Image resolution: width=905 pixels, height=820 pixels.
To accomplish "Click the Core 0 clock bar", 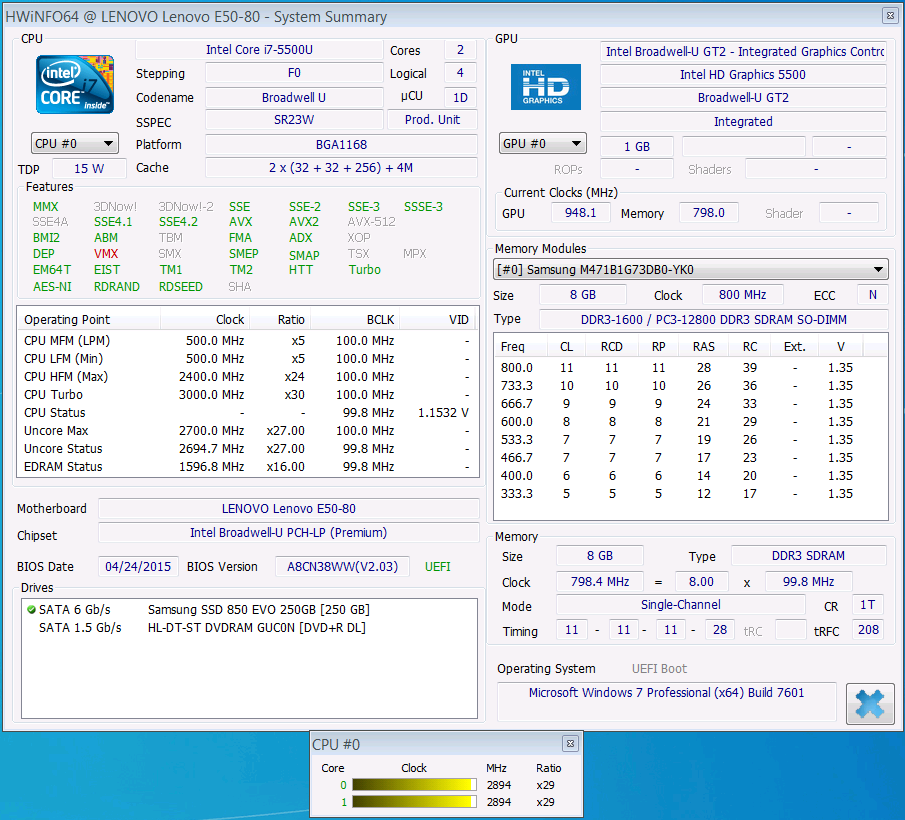I will [x=414, y=785].
